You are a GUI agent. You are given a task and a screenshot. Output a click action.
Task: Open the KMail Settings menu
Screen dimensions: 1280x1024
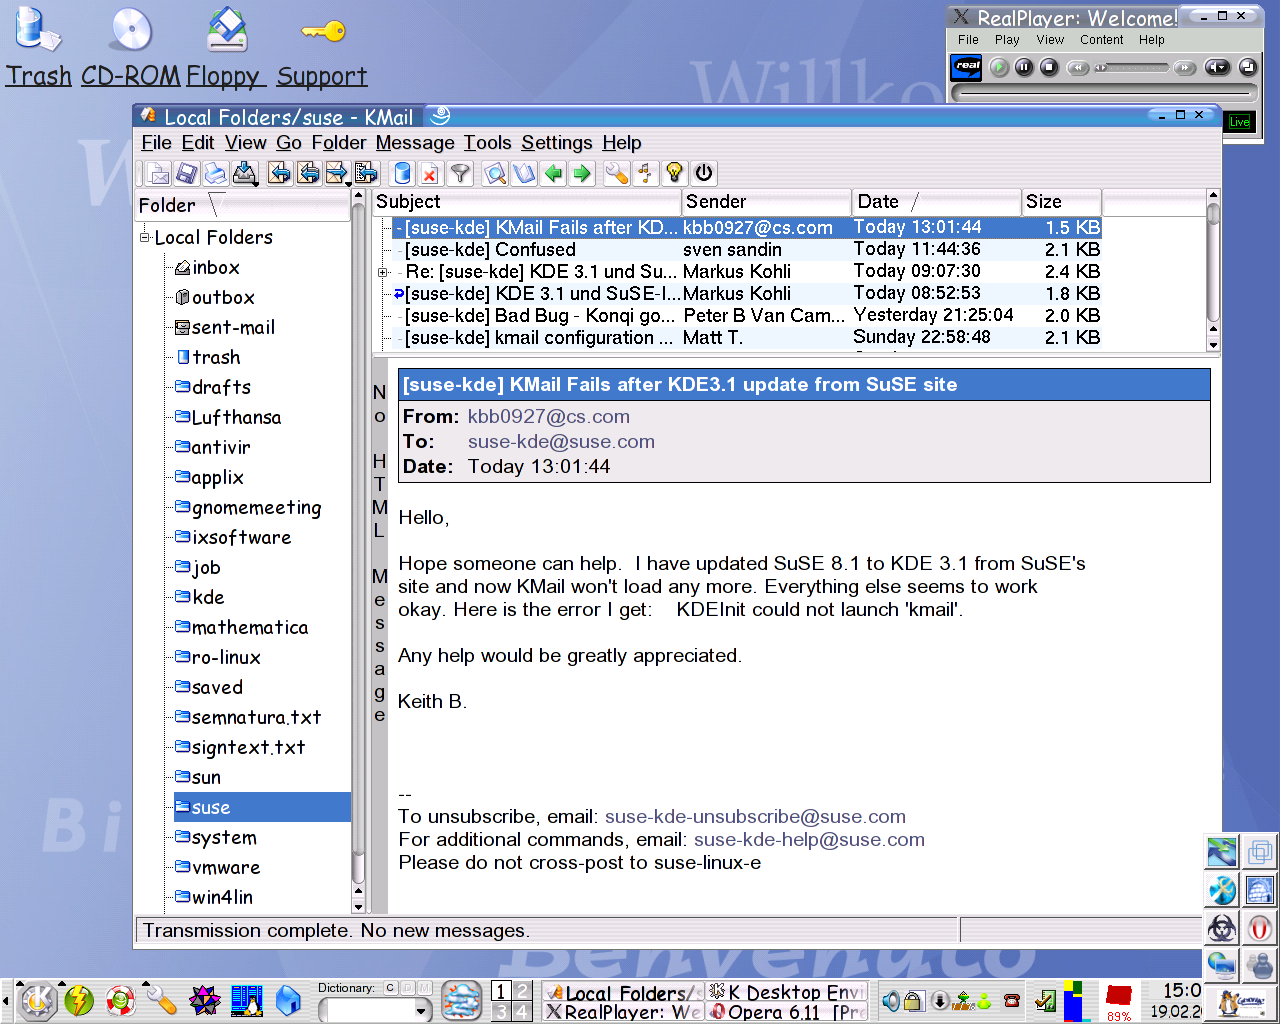[x=557, y=143]
